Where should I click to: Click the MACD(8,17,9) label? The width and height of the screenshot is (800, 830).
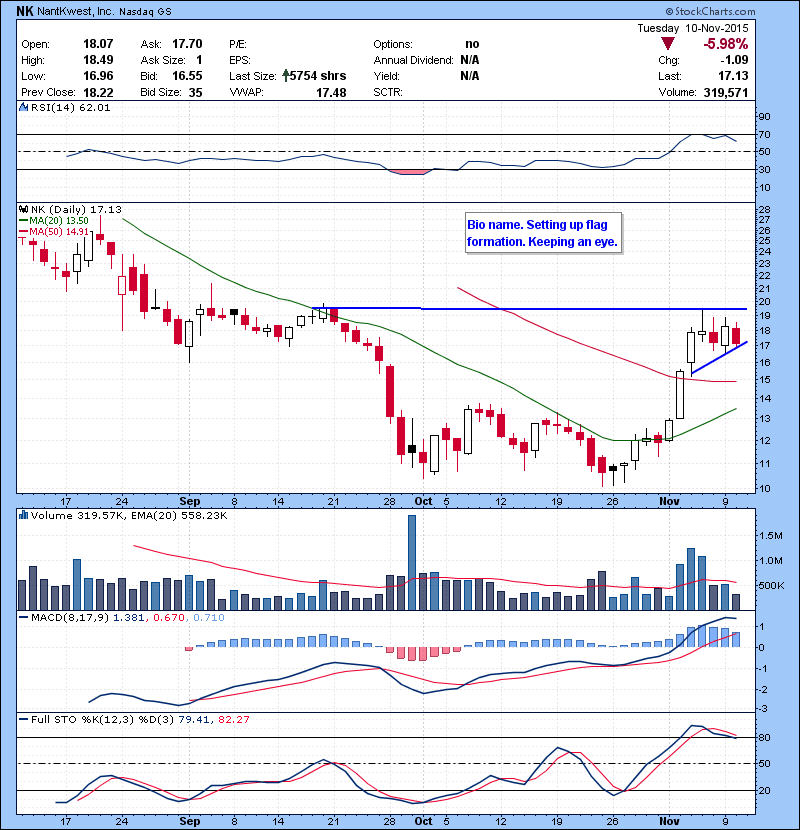click(70, 617)
